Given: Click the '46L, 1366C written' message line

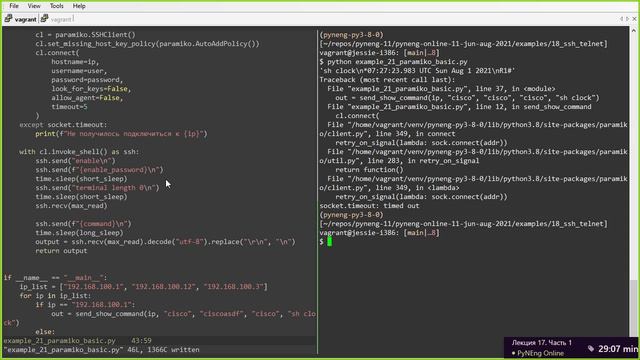Looking at the screenshot, I should coord(102,350).
